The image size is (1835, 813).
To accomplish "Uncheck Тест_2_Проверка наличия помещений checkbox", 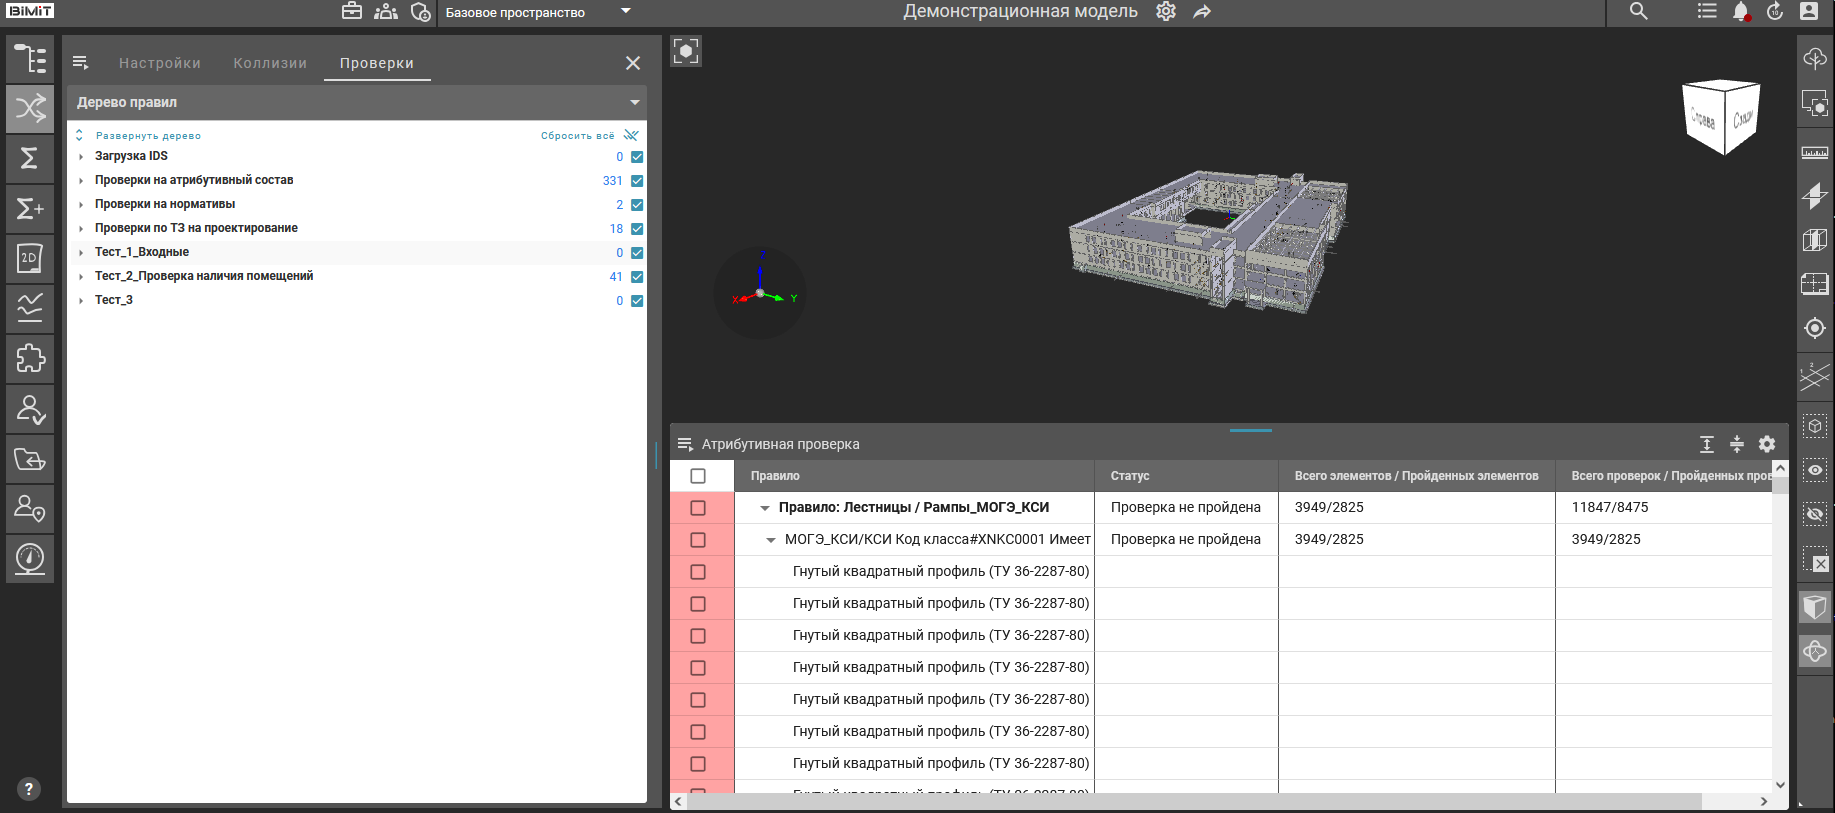I will pyautogui.click(x=637, y=277).
